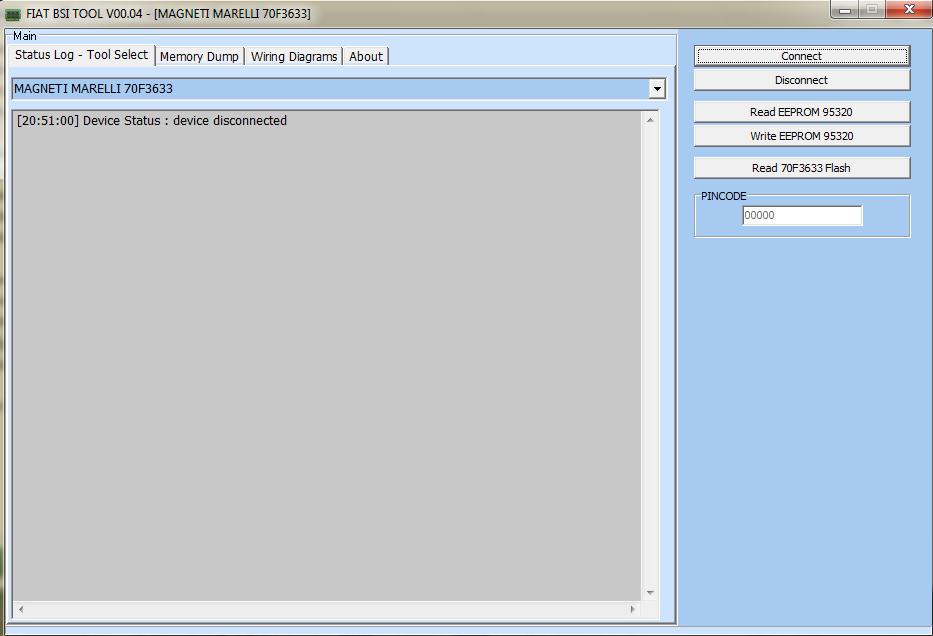Click the PINCODE input field
Image resolution: width=933 pixels, height=636 pixels.
[802, 215]
